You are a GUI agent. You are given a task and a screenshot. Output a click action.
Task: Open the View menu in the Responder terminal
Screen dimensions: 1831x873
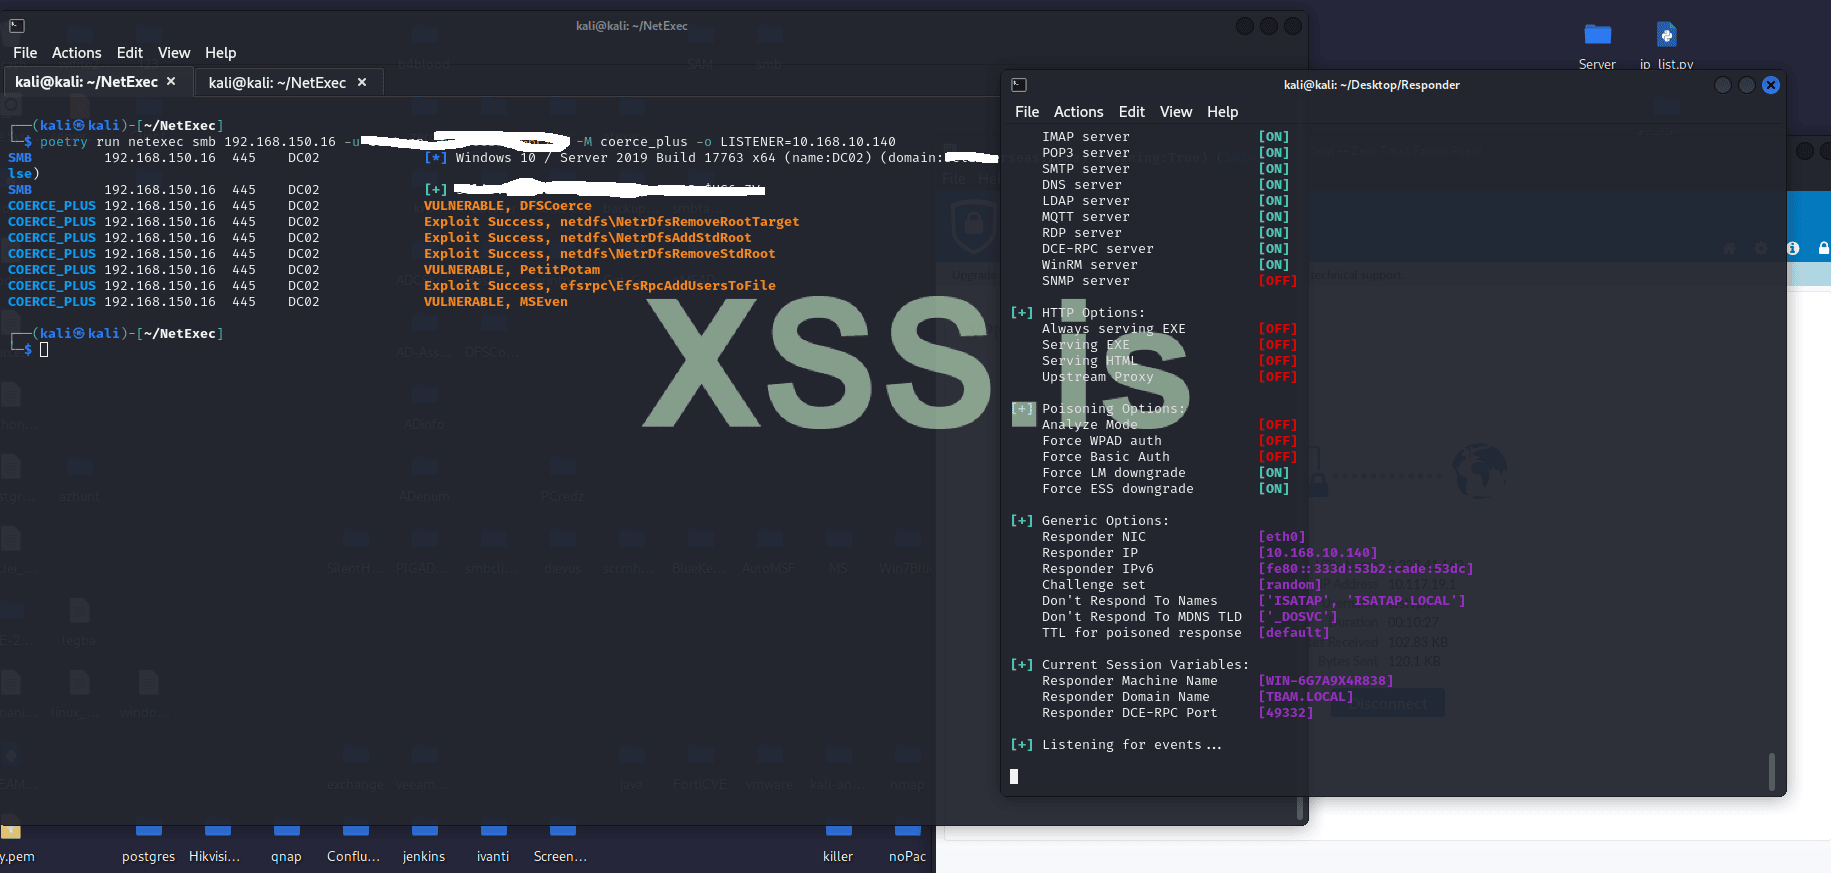coord(1176,112)
